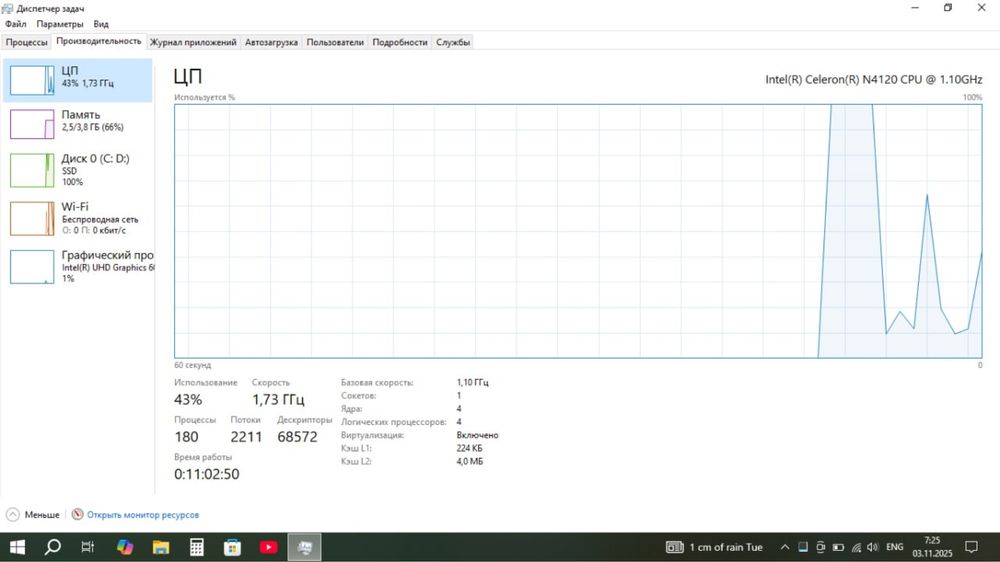
Task: Open the Вид menu
Action: (101, 24)
